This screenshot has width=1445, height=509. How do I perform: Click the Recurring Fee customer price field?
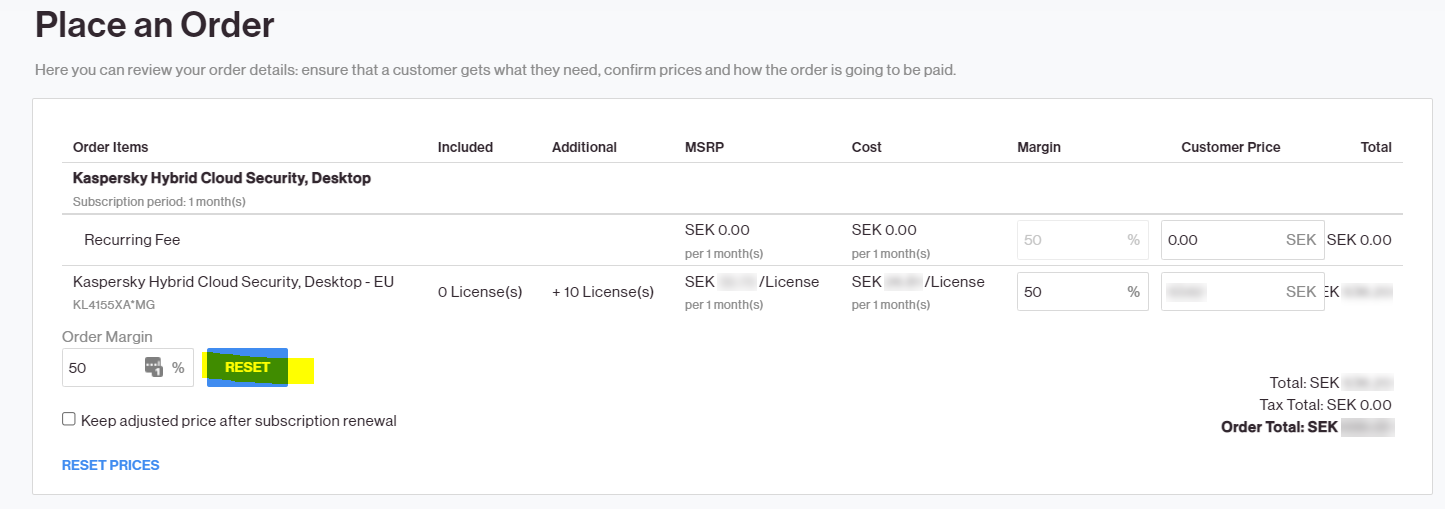[1242, 240]
